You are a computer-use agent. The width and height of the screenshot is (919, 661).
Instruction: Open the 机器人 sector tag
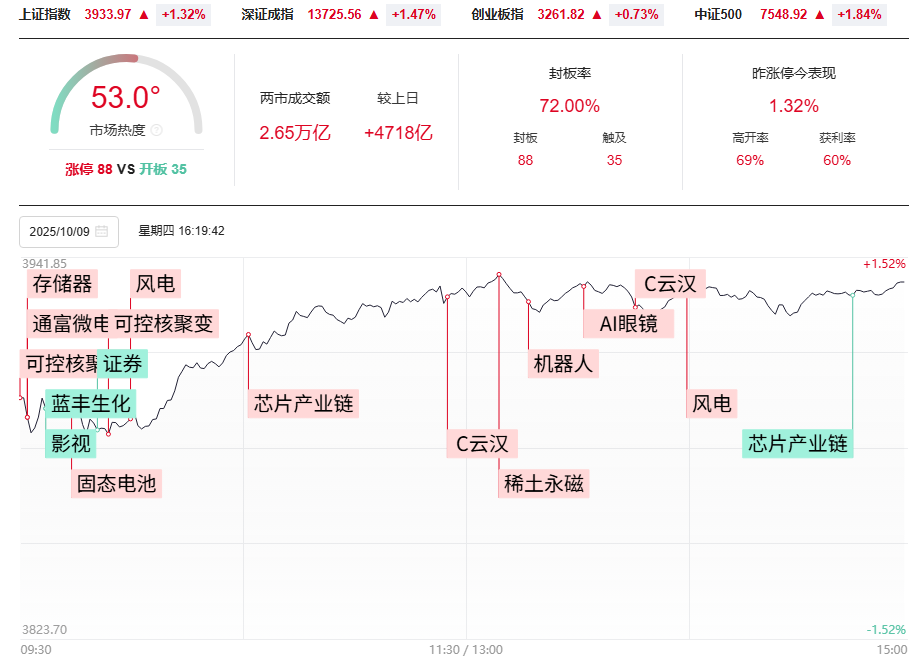coord(563,364)
